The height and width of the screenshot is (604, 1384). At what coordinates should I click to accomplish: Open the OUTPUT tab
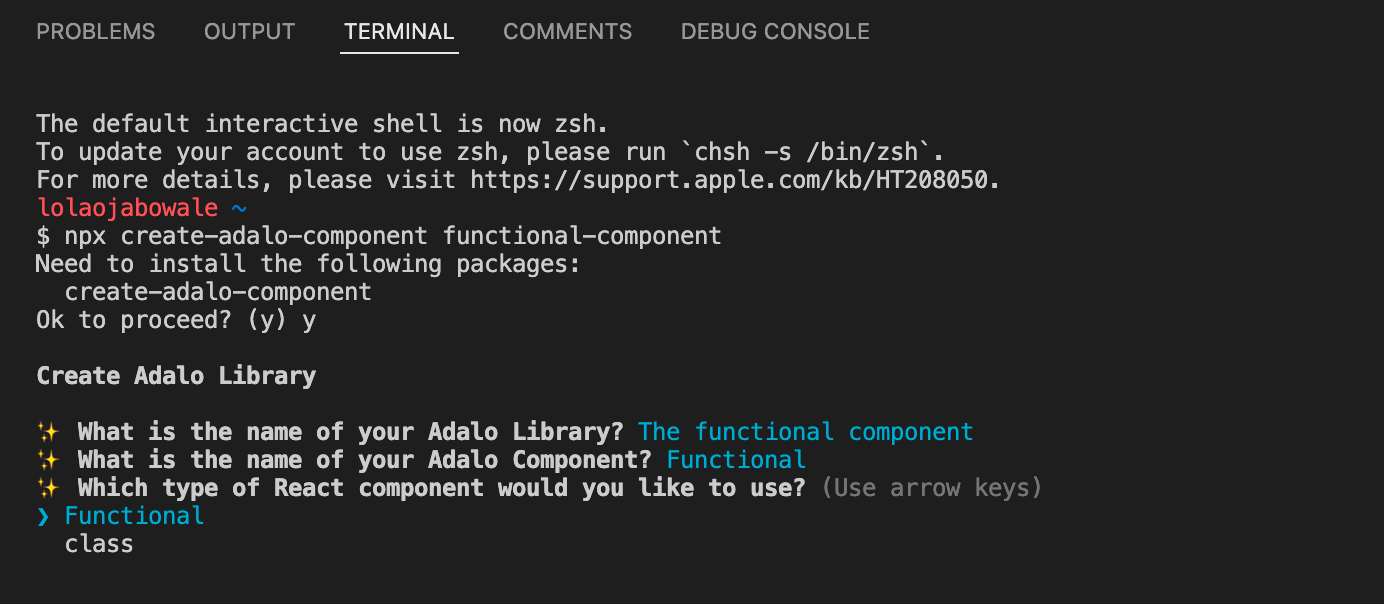coord(249,32)
